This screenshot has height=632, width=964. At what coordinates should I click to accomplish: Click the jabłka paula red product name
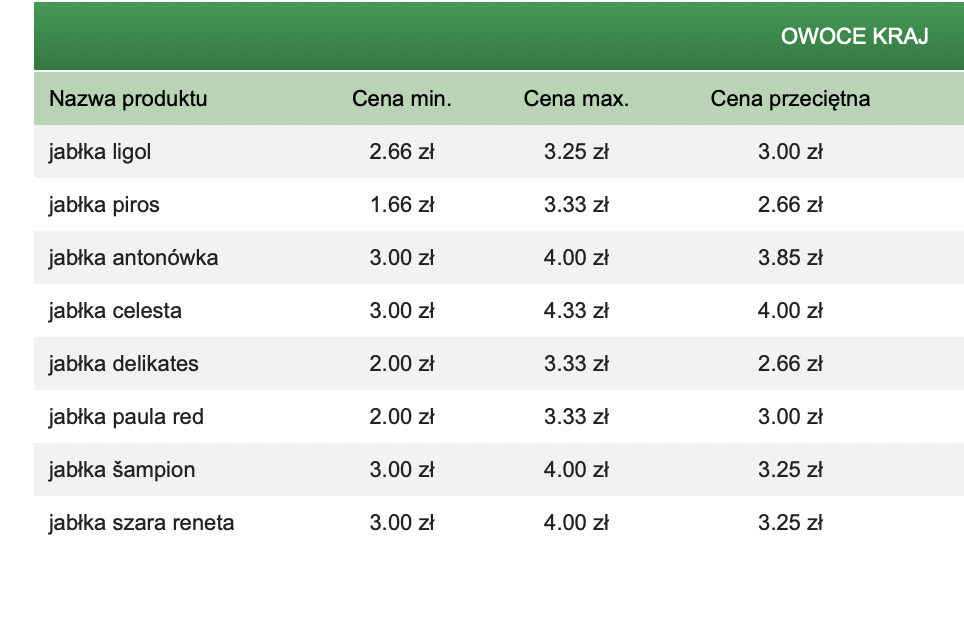[x=126, y=416]
